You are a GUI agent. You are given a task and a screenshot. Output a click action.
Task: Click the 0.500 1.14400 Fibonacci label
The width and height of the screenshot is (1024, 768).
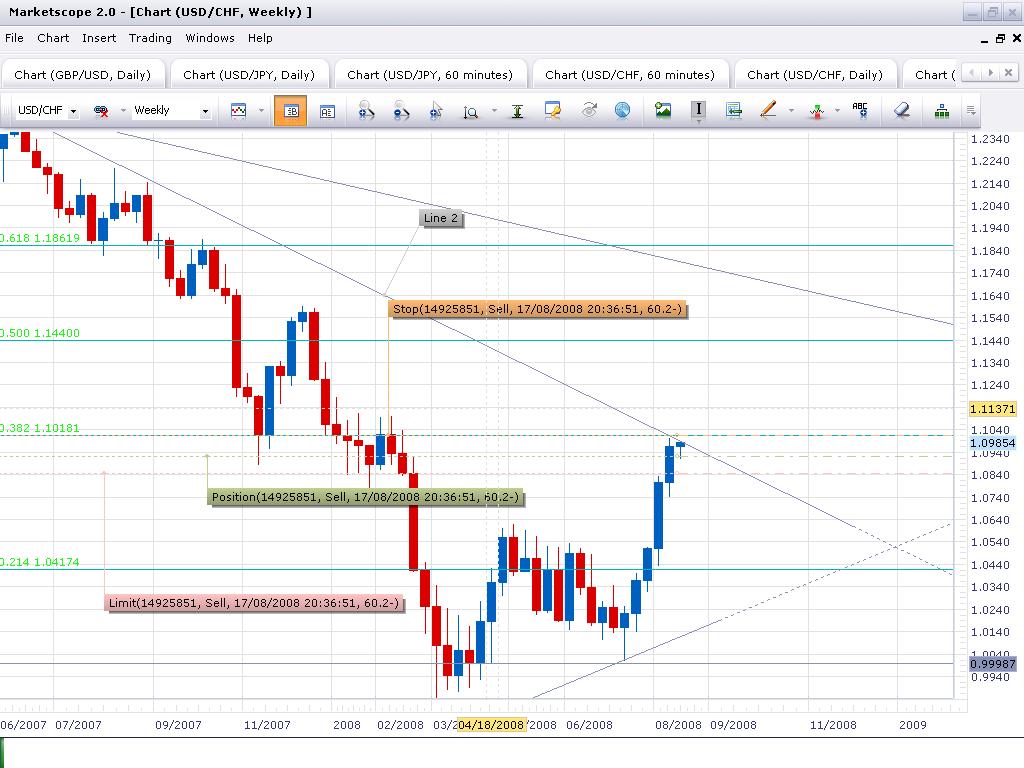tap(40, 333)
